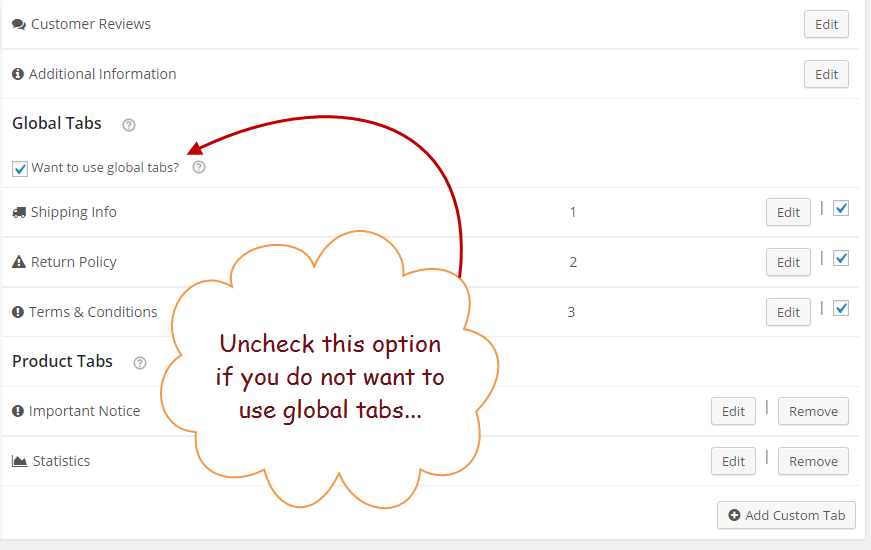This screenshot has height=550, width=871.
Task: Open the help icon beside Global Tabs
Action: point(129,125)
